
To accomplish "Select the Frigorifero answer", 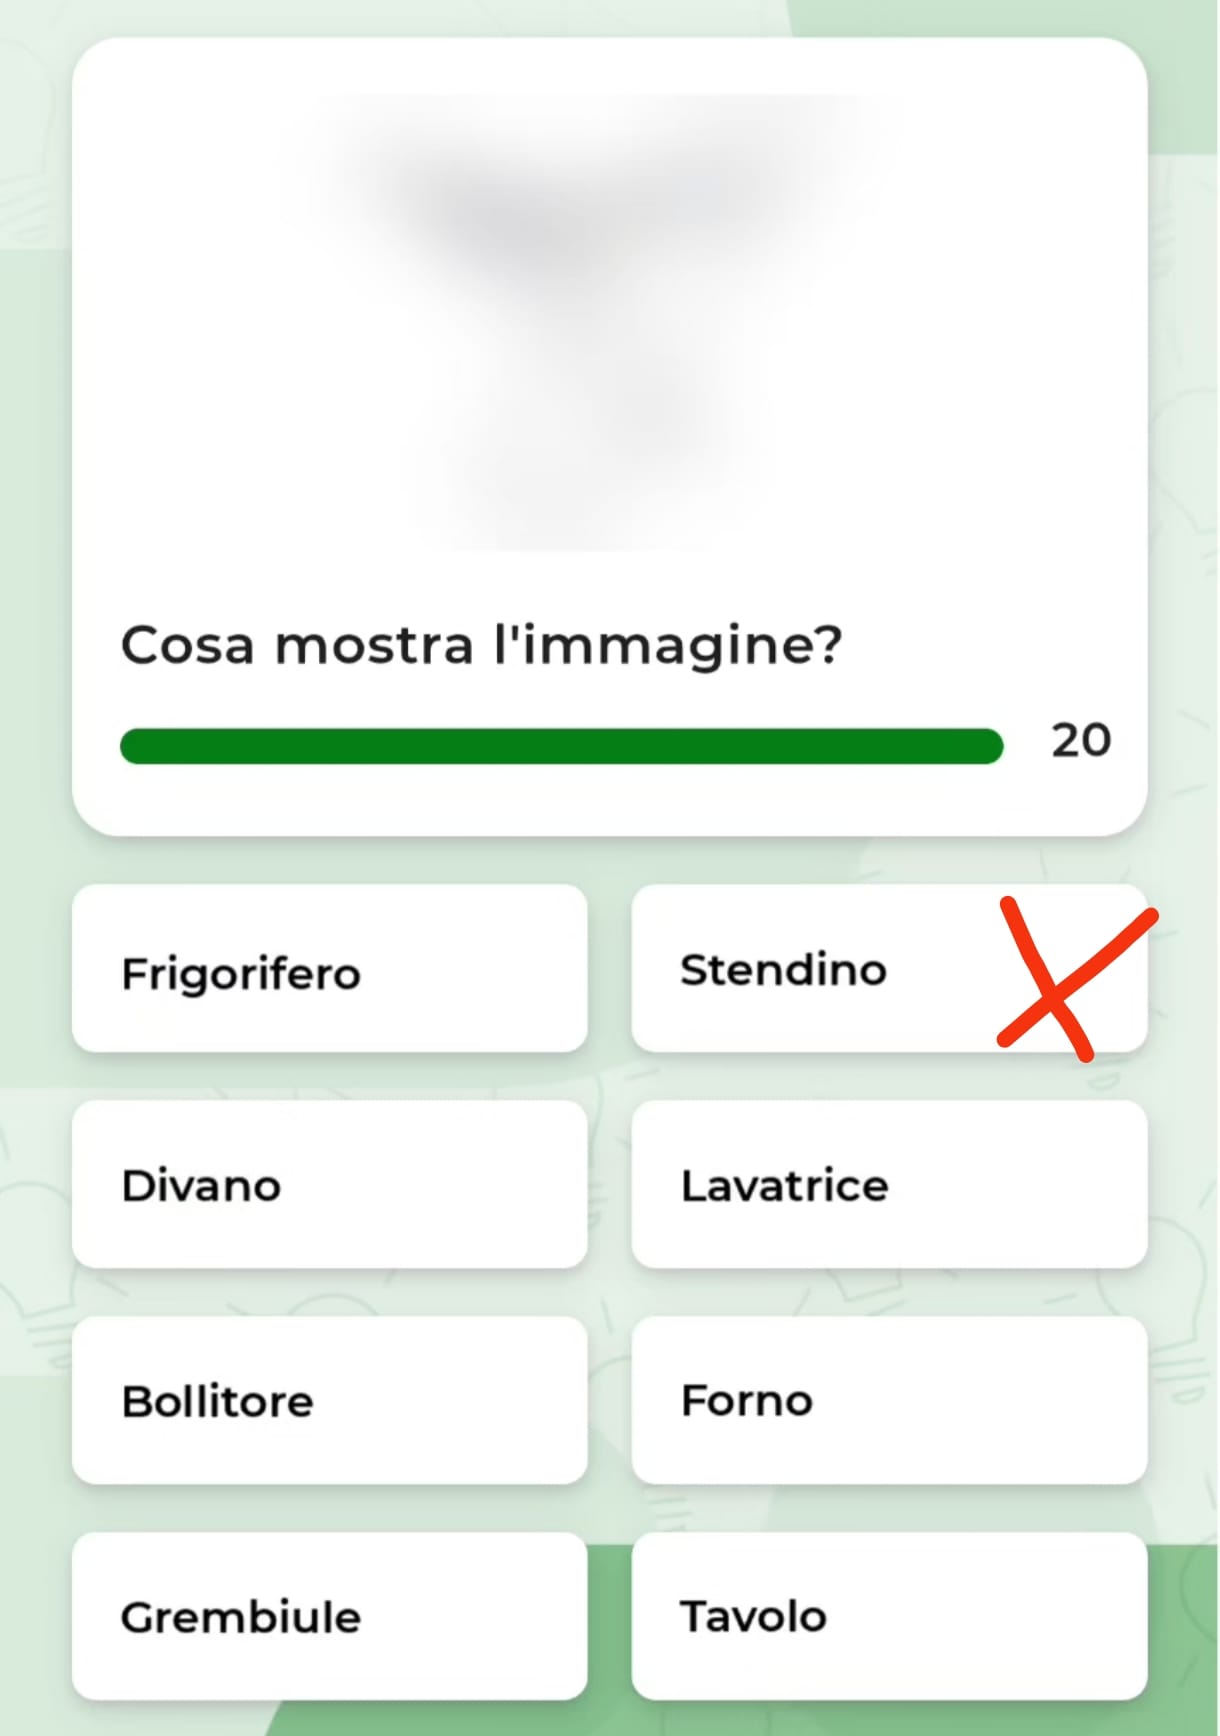I will (x=329, y=968).
